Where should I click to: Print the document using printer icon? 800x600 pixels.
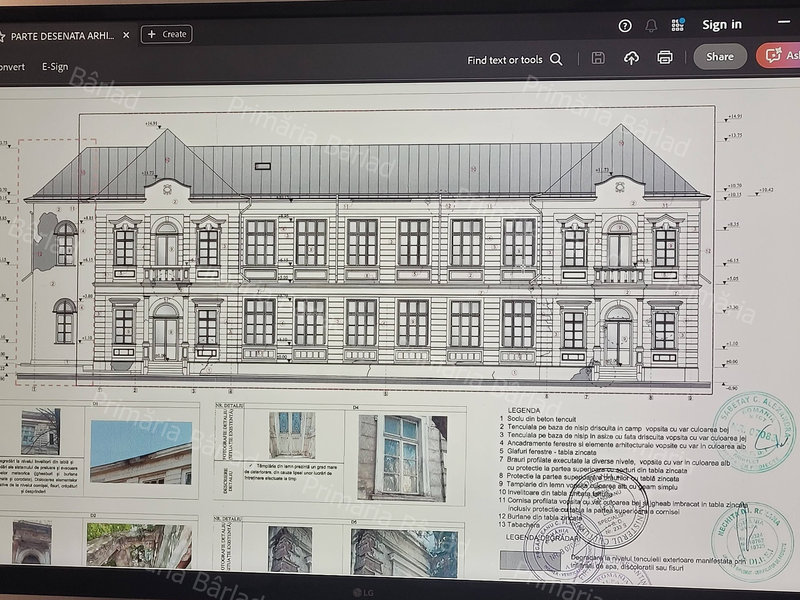click(665, 58)
